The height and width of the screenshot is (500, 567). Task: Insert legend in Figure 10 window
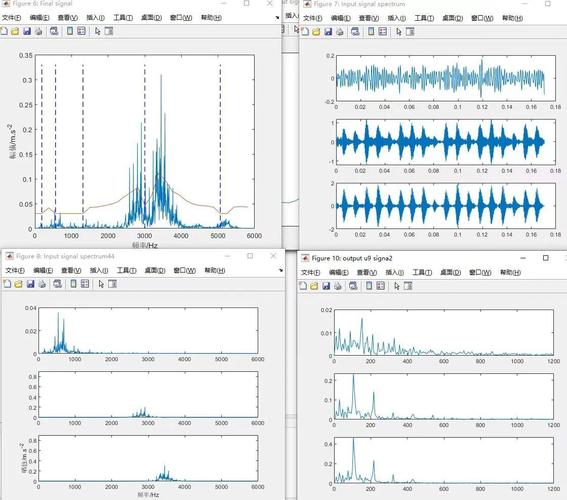[381, 286]
